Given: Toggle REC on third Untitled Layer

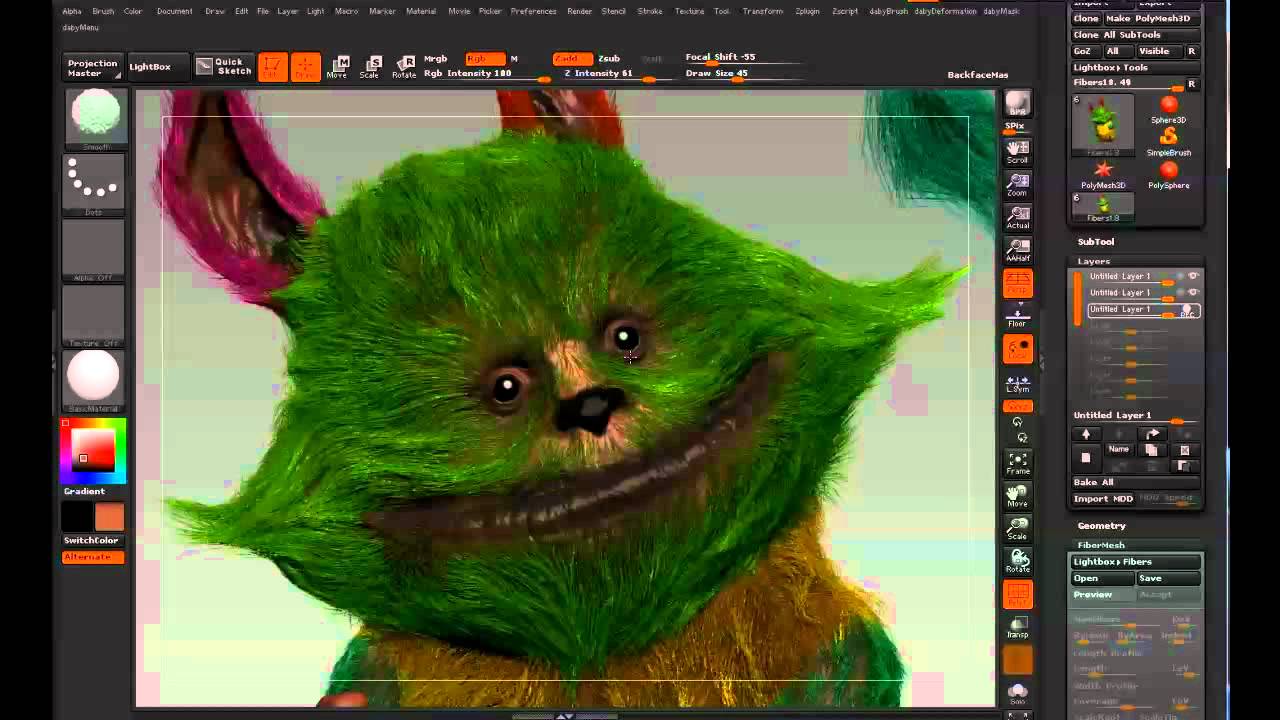Looking at the screenshot, I should pos(1188,311).
